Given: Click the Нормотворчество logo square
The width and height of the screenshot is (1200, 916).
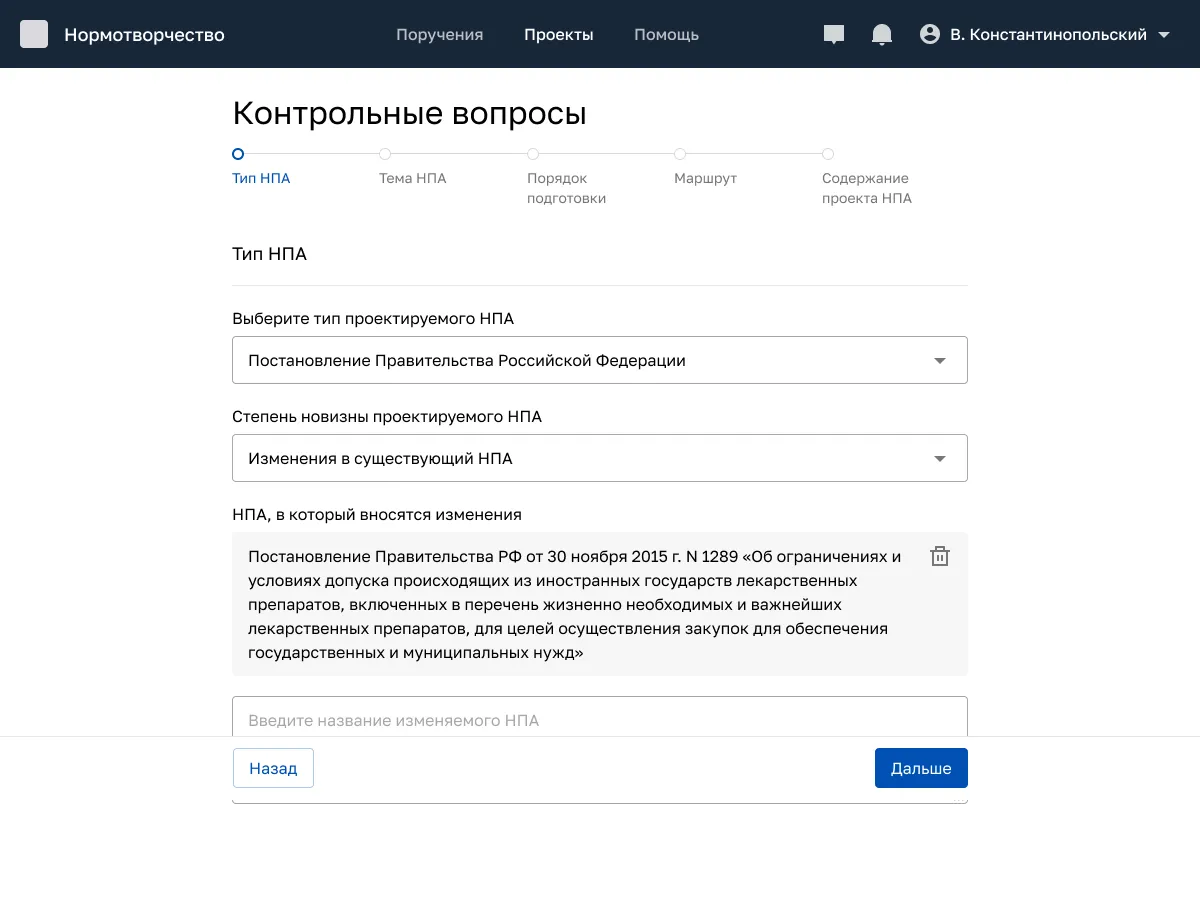Looking at the screenshot, I should [x=34, y=34].
